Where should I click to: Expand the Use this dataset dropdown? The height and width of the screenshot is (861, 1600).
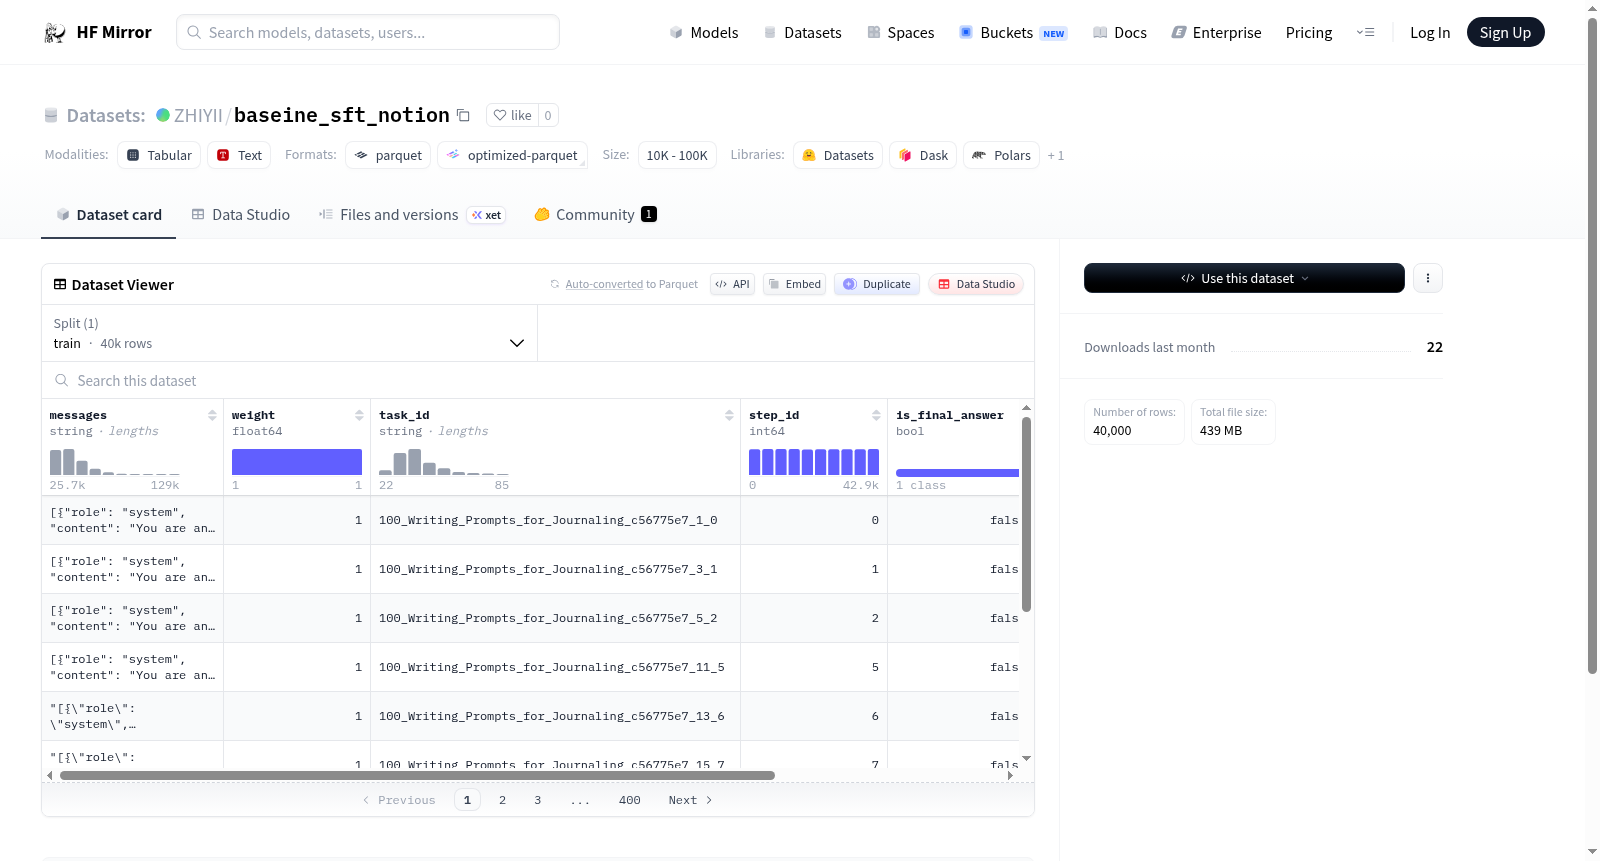pyautogui.click(x=1244, y=278)
